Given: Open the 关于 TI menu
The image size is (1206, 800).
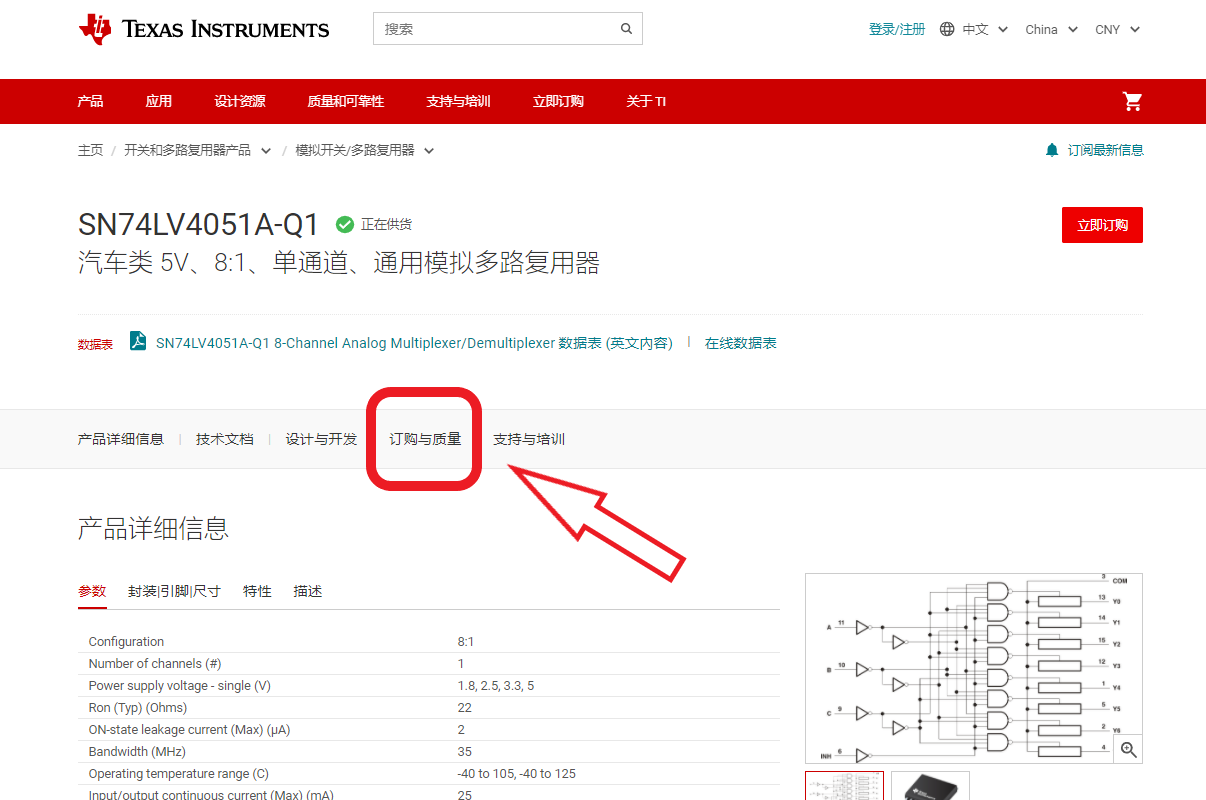Looking at the screenshot, I should [x=646, y=101].
